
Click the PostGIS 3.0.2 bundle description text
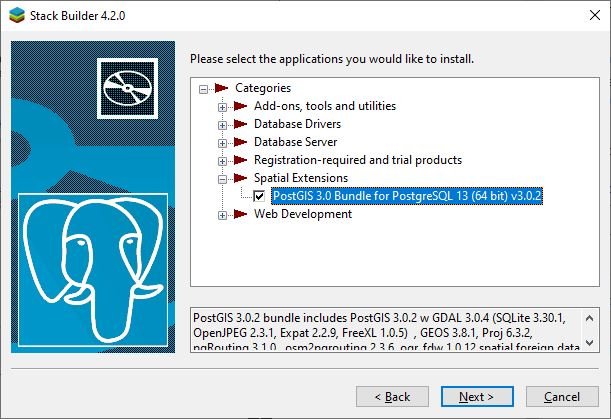387,331
